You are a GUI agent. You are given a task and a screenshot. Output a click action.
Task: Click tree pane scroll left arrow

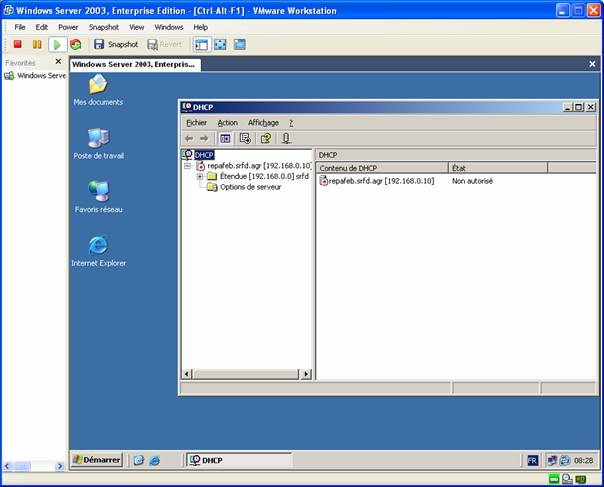(x=186, y=374)
